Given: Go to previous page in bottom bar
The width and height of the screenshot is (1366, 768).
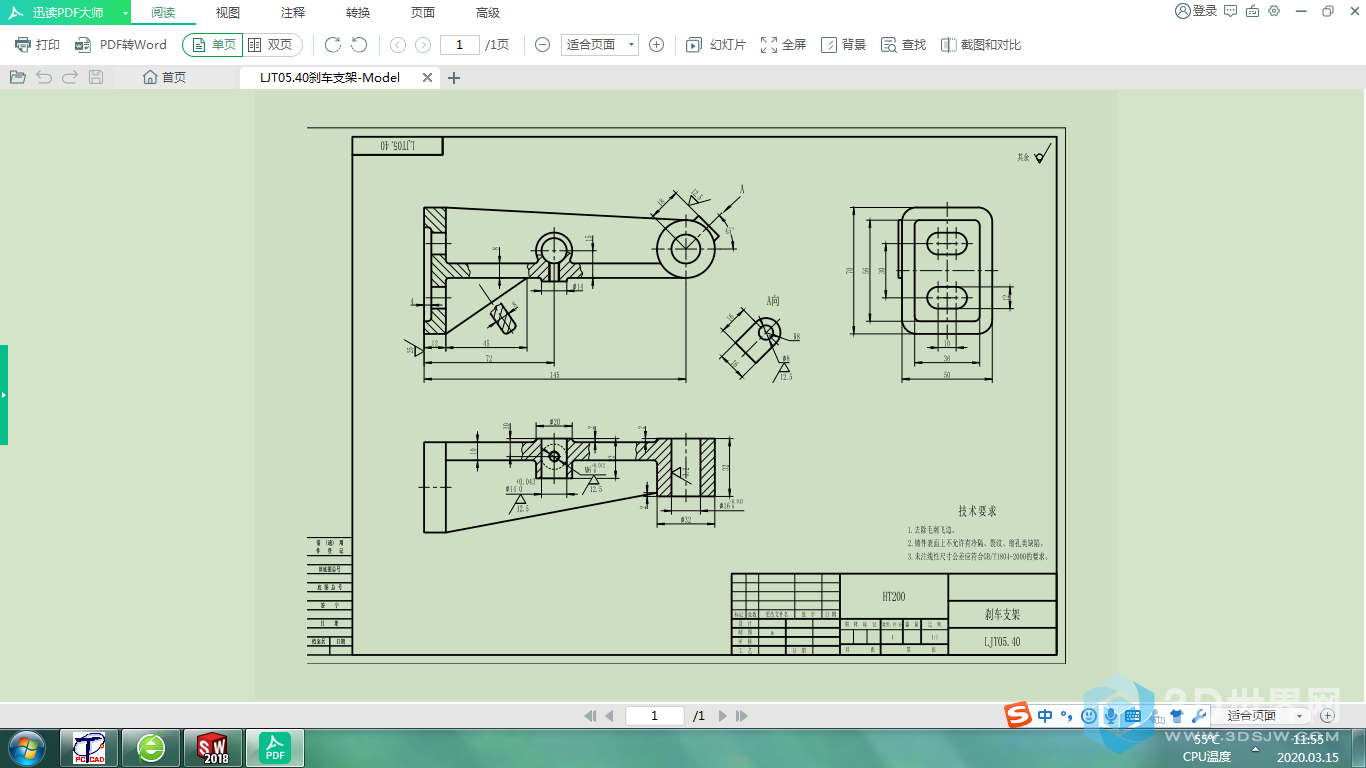Looking at the screenshot, I should [x=609, y=716].
